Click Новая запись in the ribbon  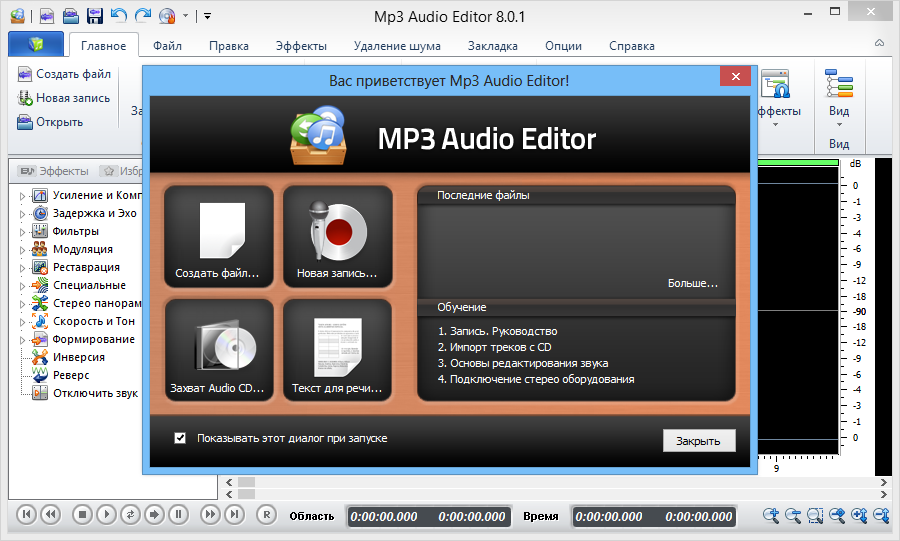pyautogui.click(x=64, y=98)
